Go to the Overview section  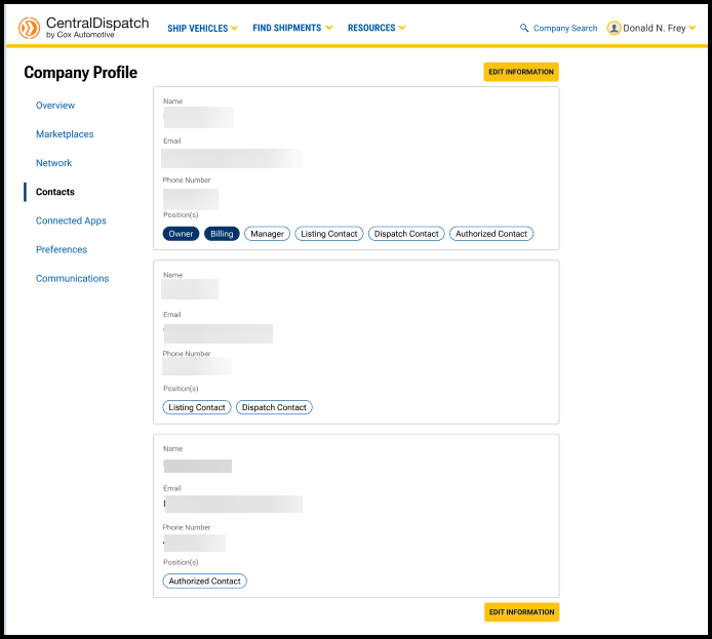[x=55, y=105]
